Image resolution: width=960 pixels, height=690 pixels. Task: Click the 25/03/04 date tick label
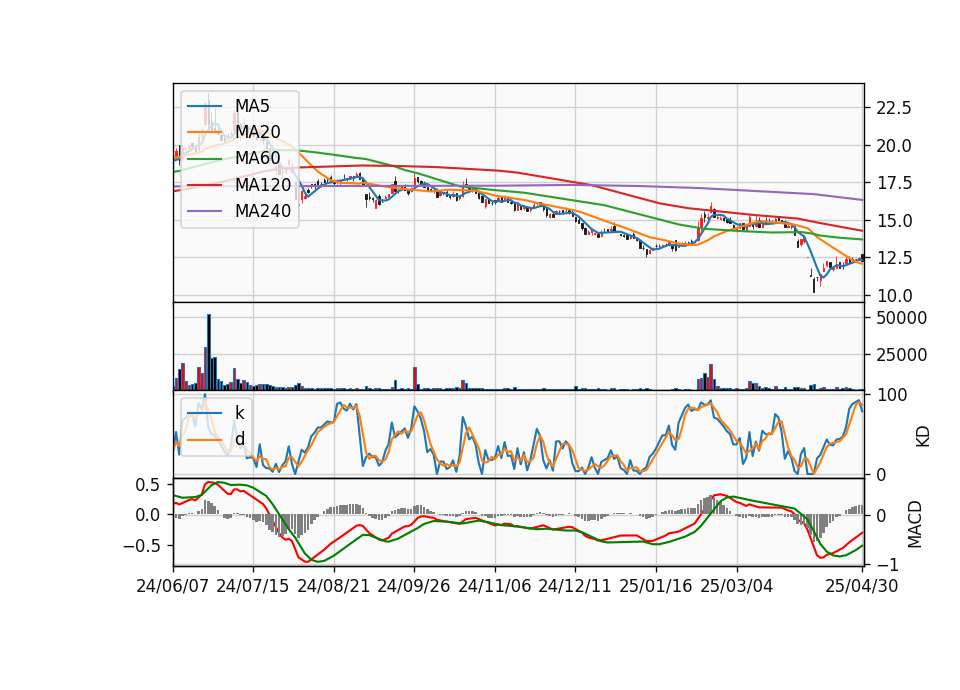coord(737,586)
